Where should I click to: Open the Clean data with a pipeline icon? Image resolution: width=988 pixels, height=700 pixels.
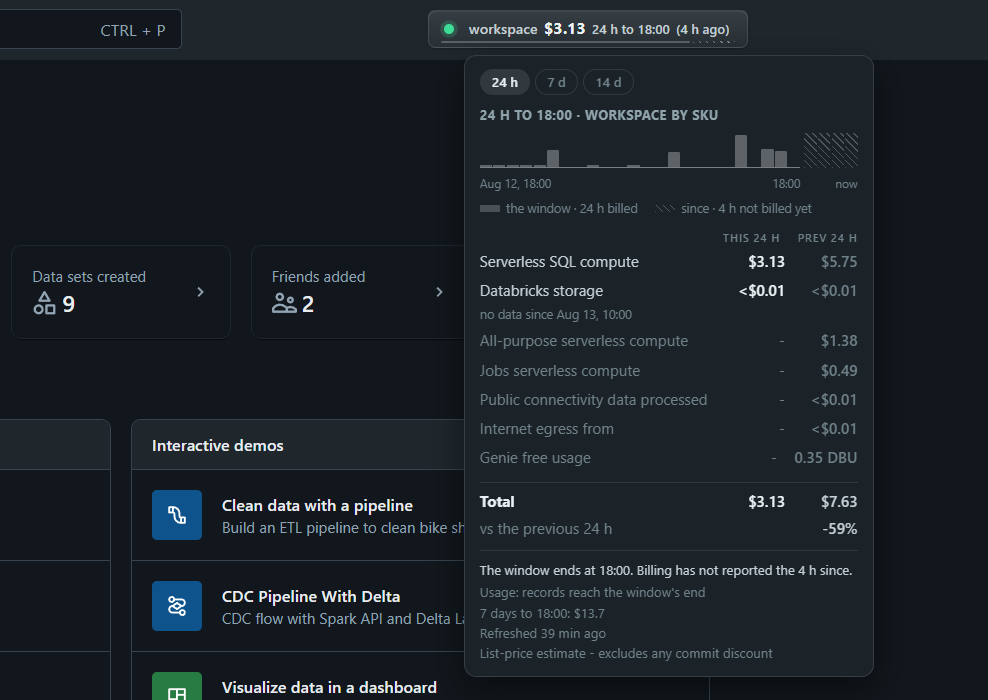[177, 515]
